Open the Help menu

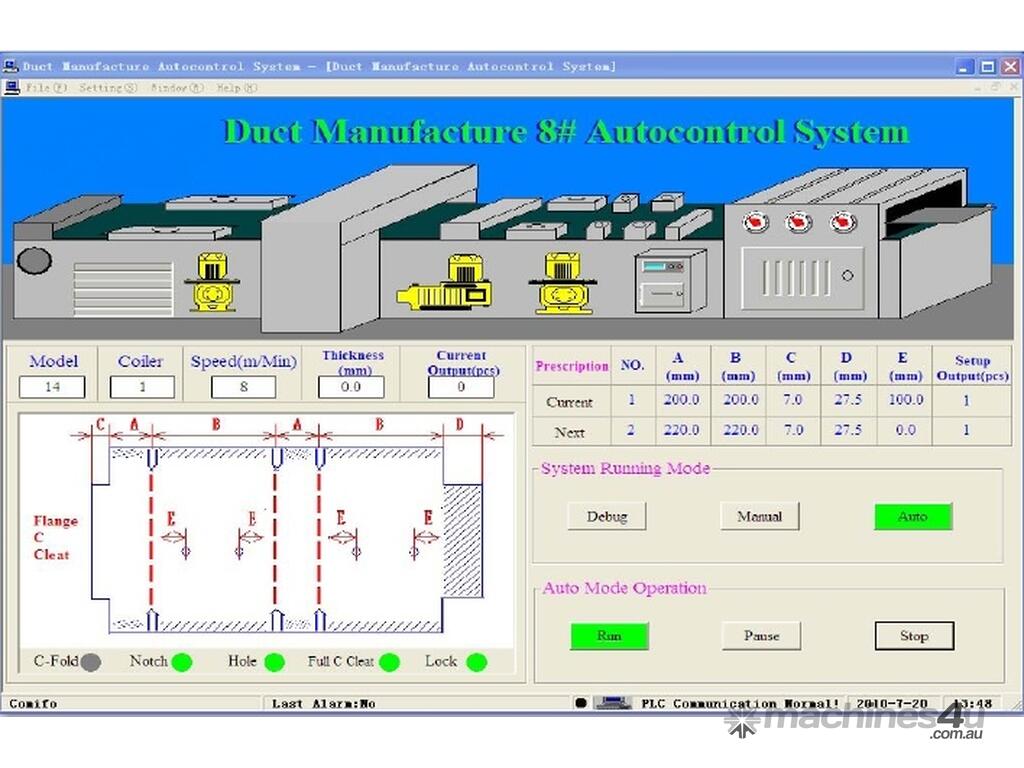click(236, 88)
